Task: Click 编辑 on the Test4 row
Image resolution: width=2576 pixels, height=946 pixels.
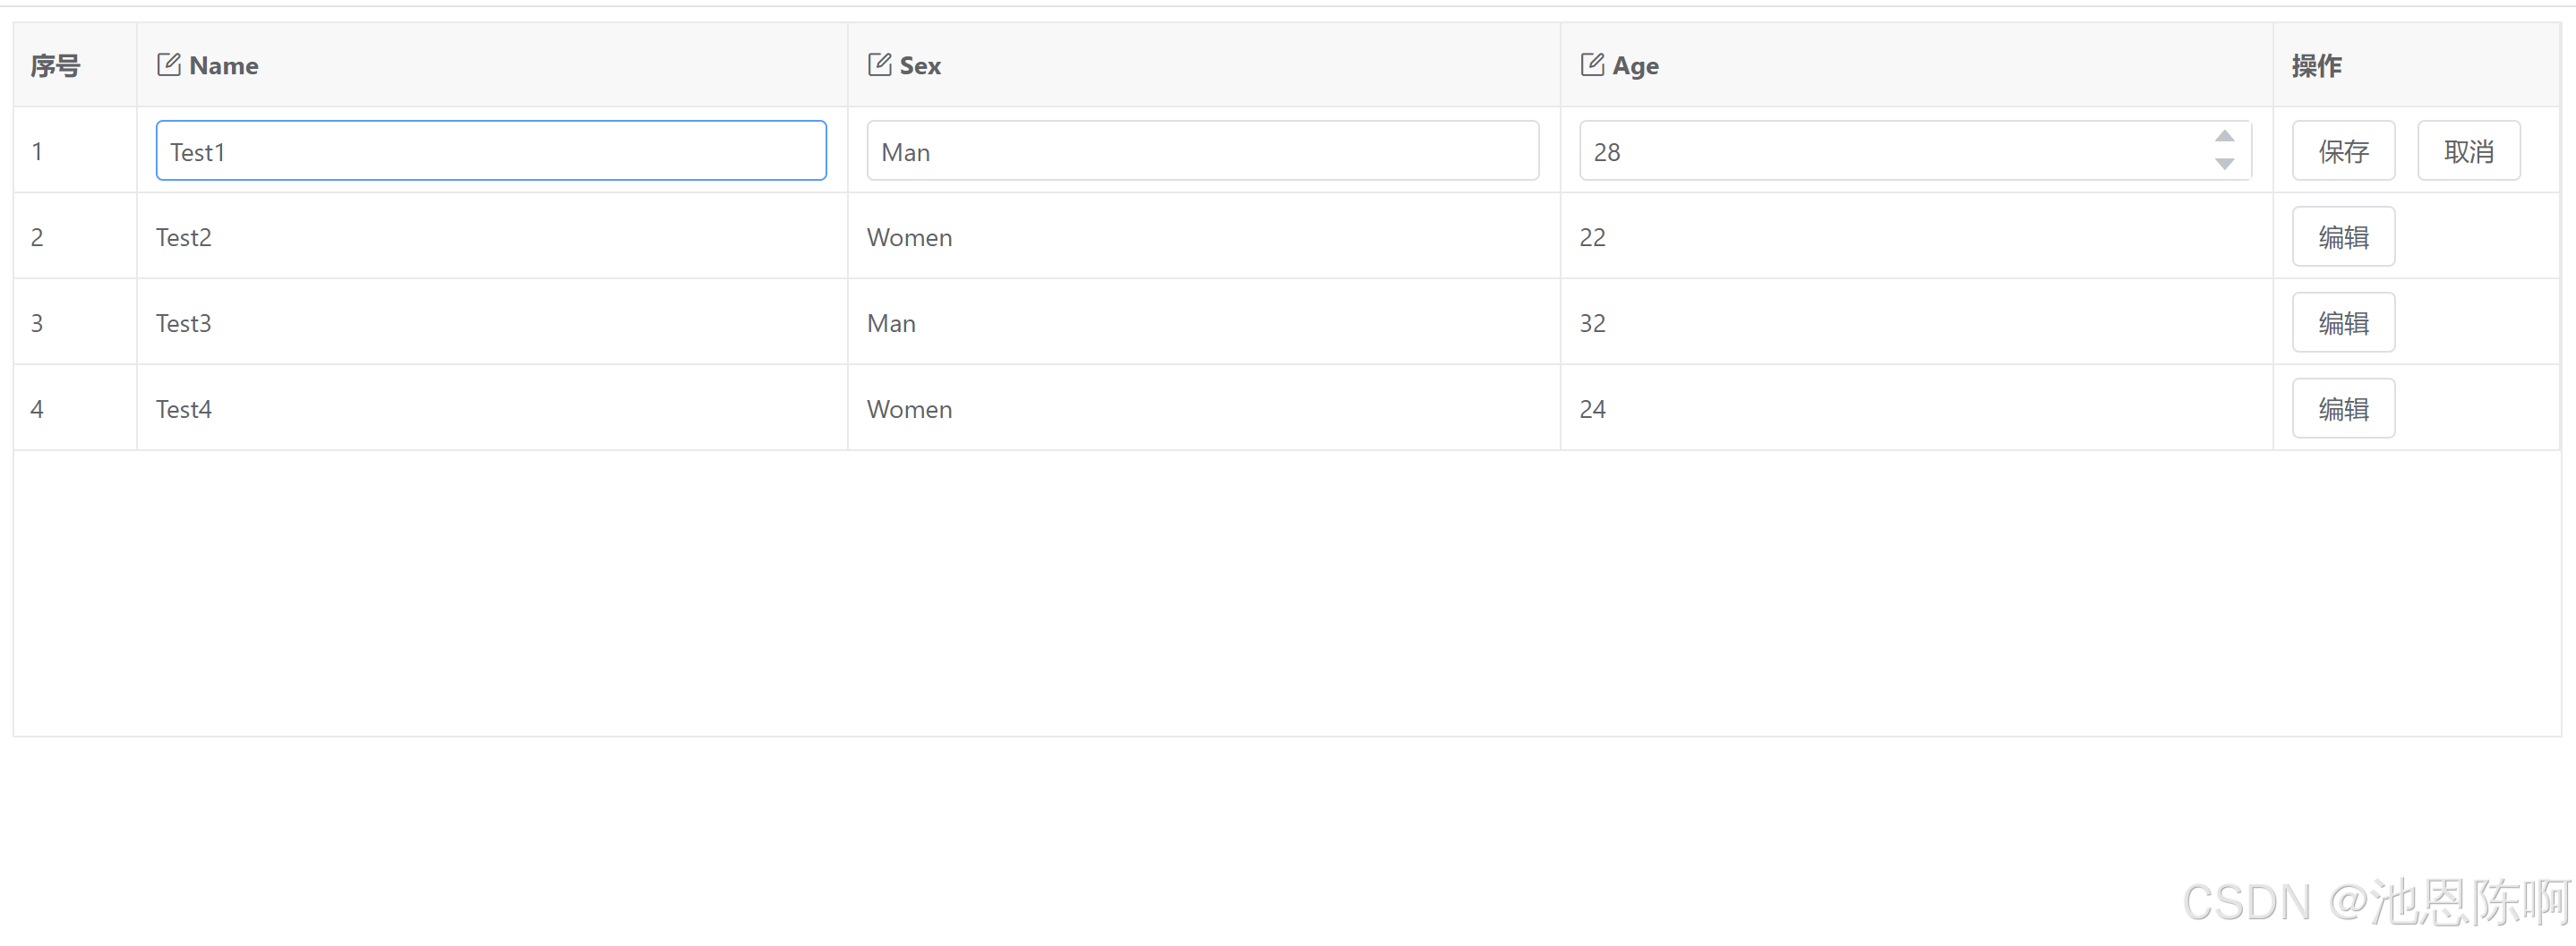Action: click(2343, 408)
